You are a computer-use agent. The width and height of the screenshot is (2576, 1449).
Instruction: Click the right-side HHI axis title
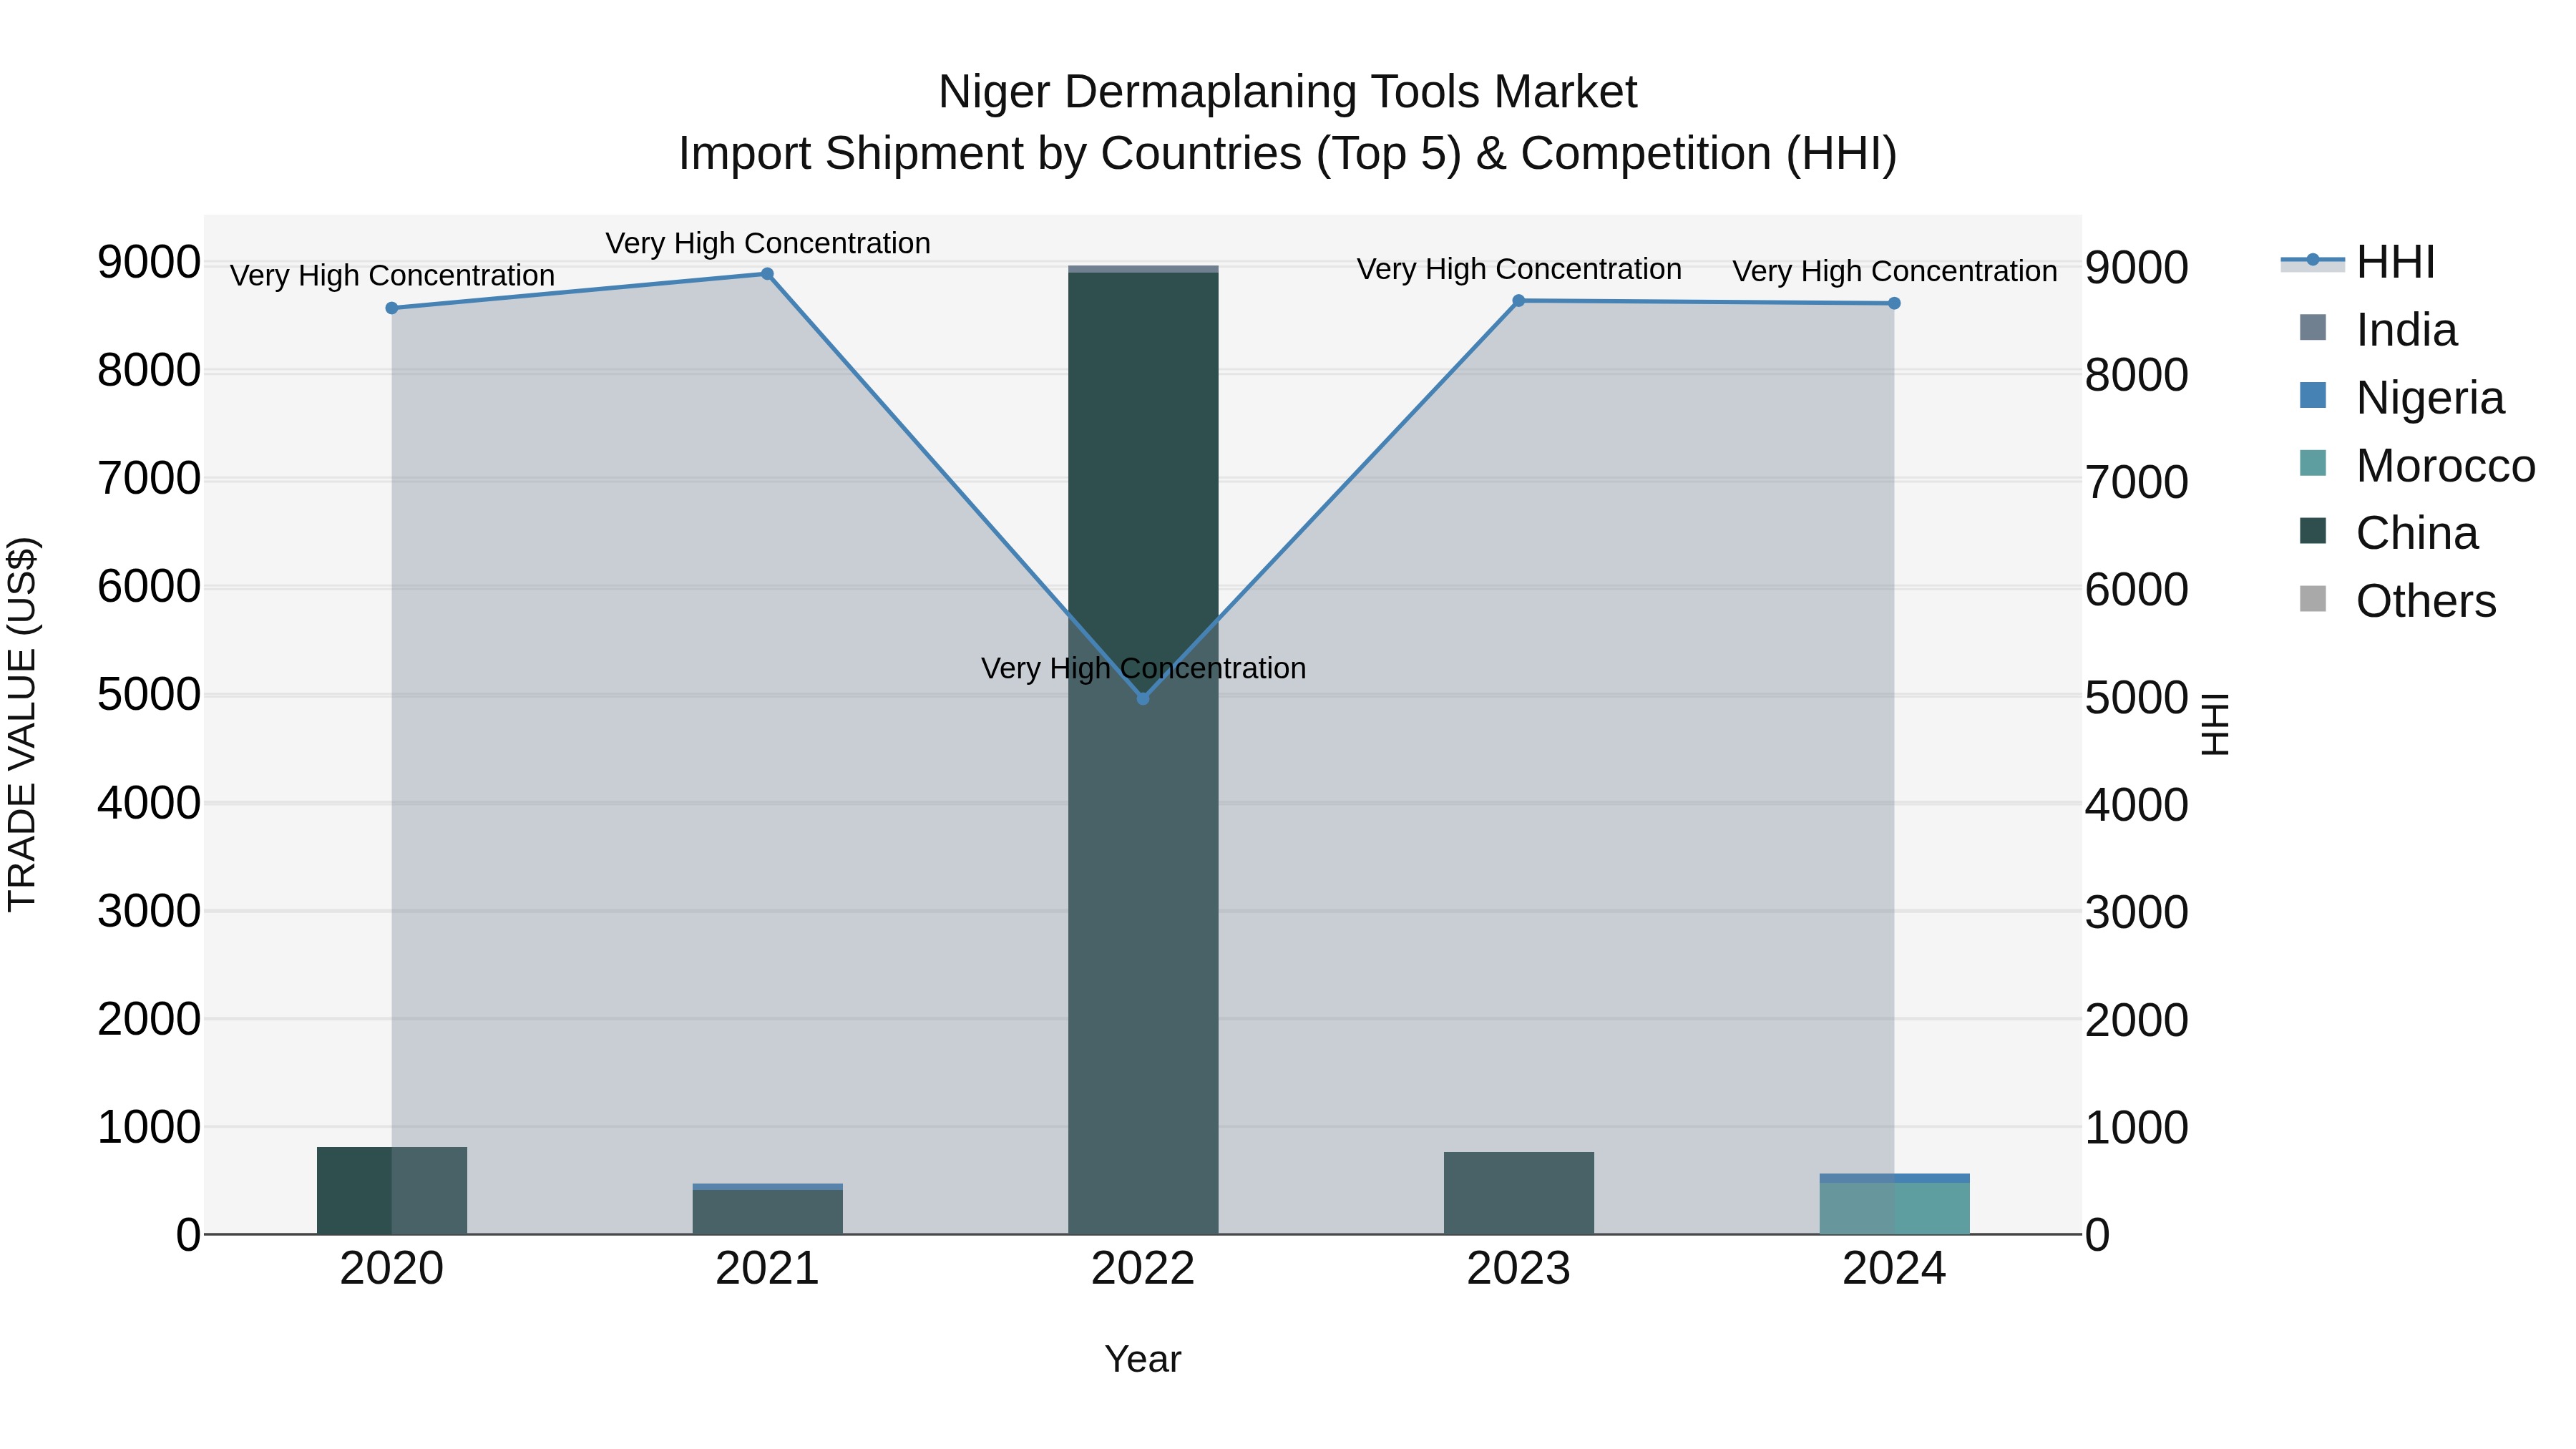click(2216, 724)
